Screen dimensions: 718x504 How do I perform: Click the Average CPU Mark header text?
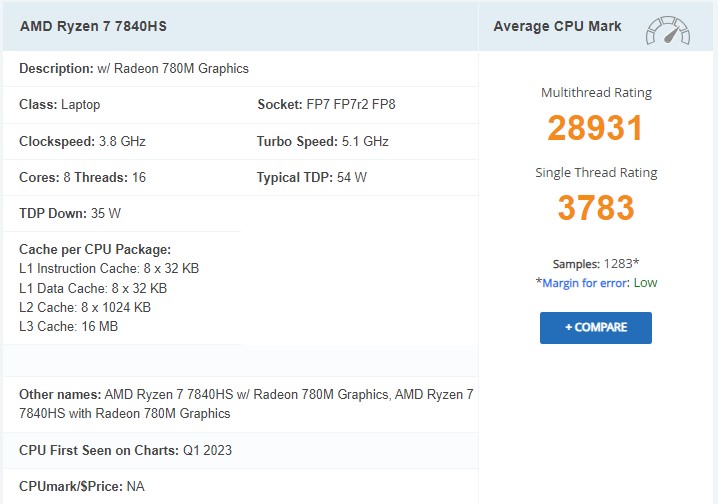click(x=557, y=26)
